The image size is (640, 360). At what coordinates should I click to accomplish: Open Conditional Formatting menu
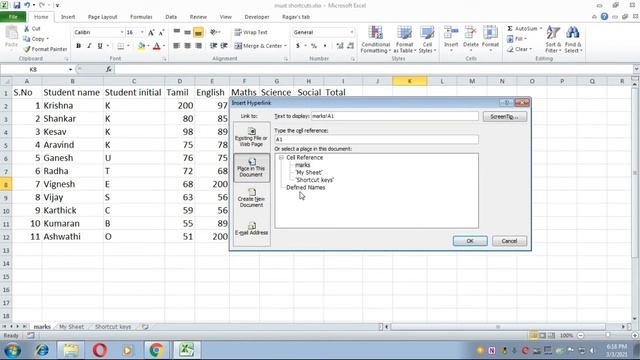[x=376, y=39]
